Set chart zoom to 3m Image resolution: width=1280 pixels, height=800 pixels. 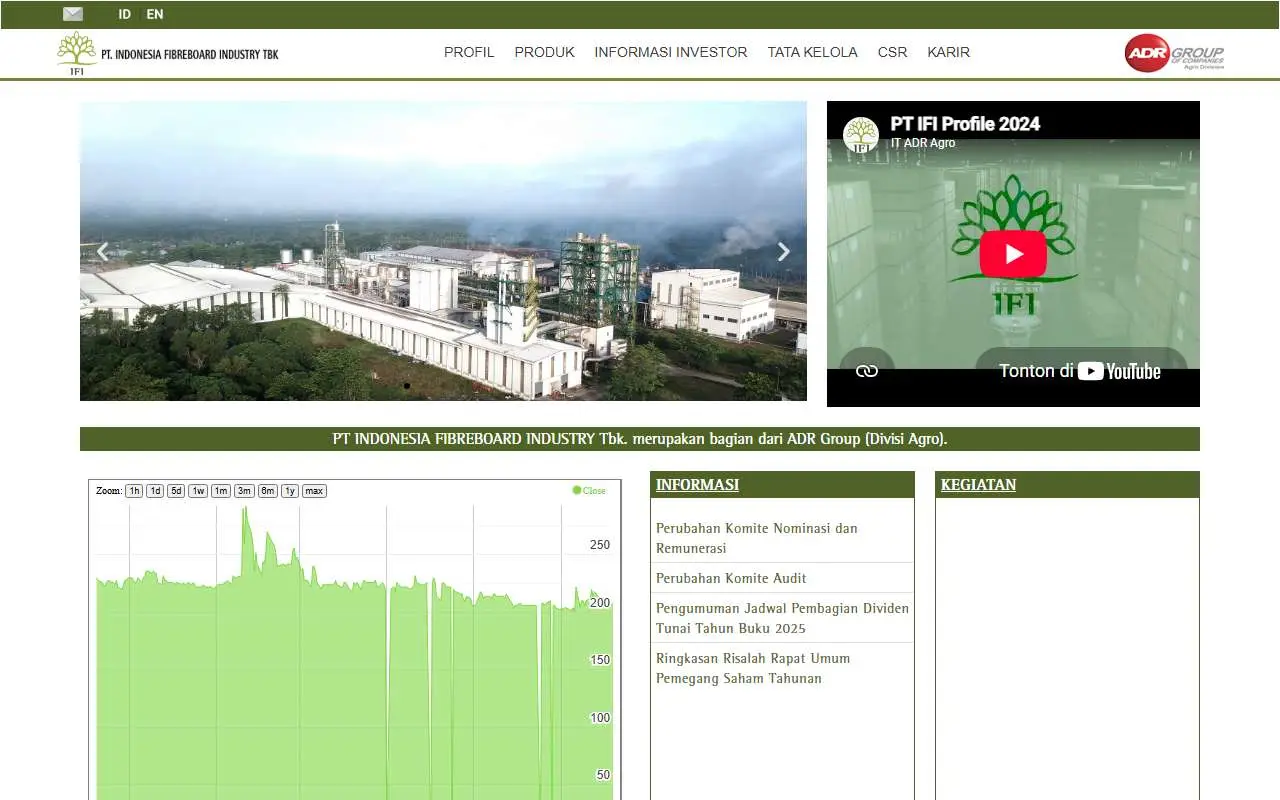coord(244,491)
